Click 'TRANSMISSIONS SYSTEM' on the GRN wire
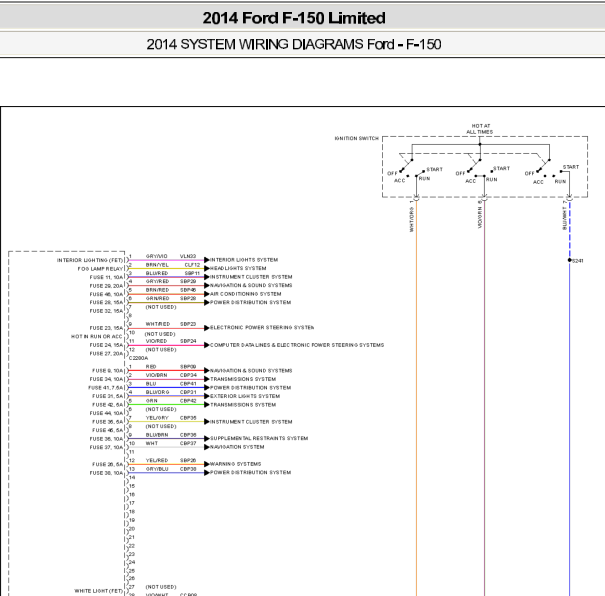 click(x=243, y=405)
